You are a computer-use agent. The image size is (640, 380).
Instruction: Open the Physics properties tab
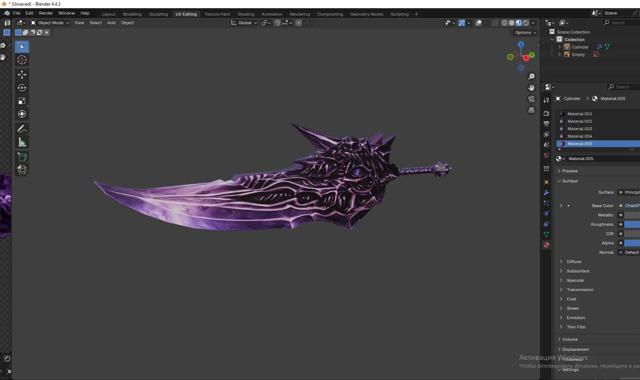click(x=547, y=213)
